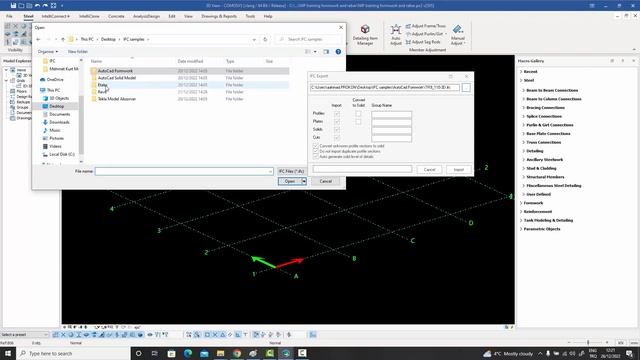
Task: Open the Help menu
Action: 268,16
